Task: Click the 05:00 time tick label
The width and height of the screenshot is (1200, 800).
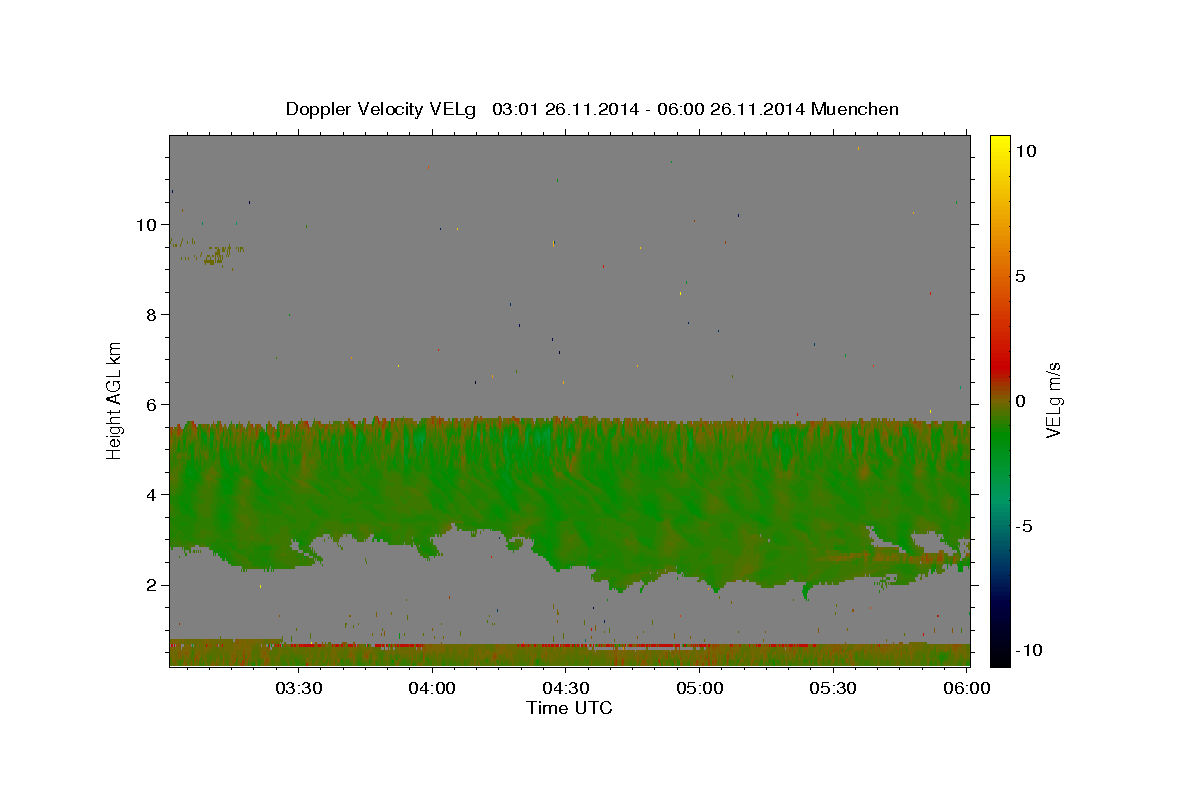Action: (699, 688)
